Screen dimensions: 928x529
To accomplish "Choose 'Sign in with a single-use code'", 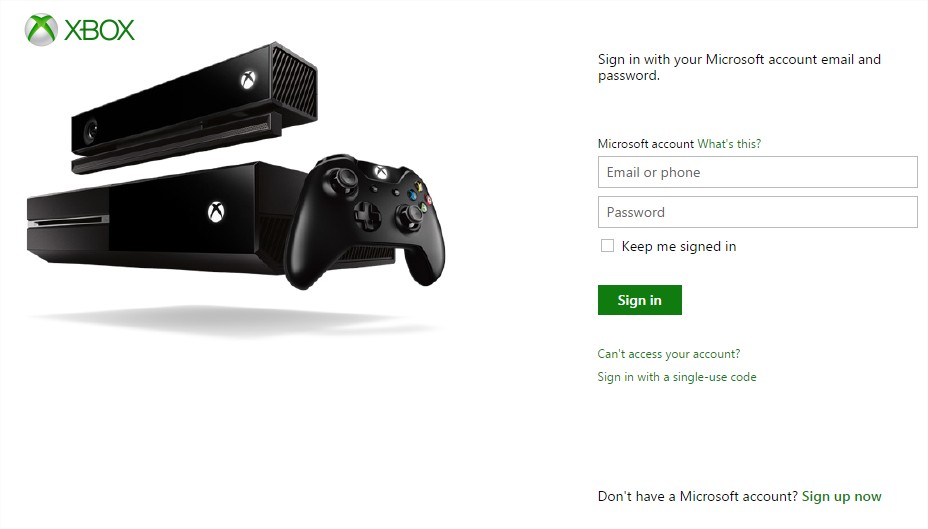I will click(x=677, y=377).
